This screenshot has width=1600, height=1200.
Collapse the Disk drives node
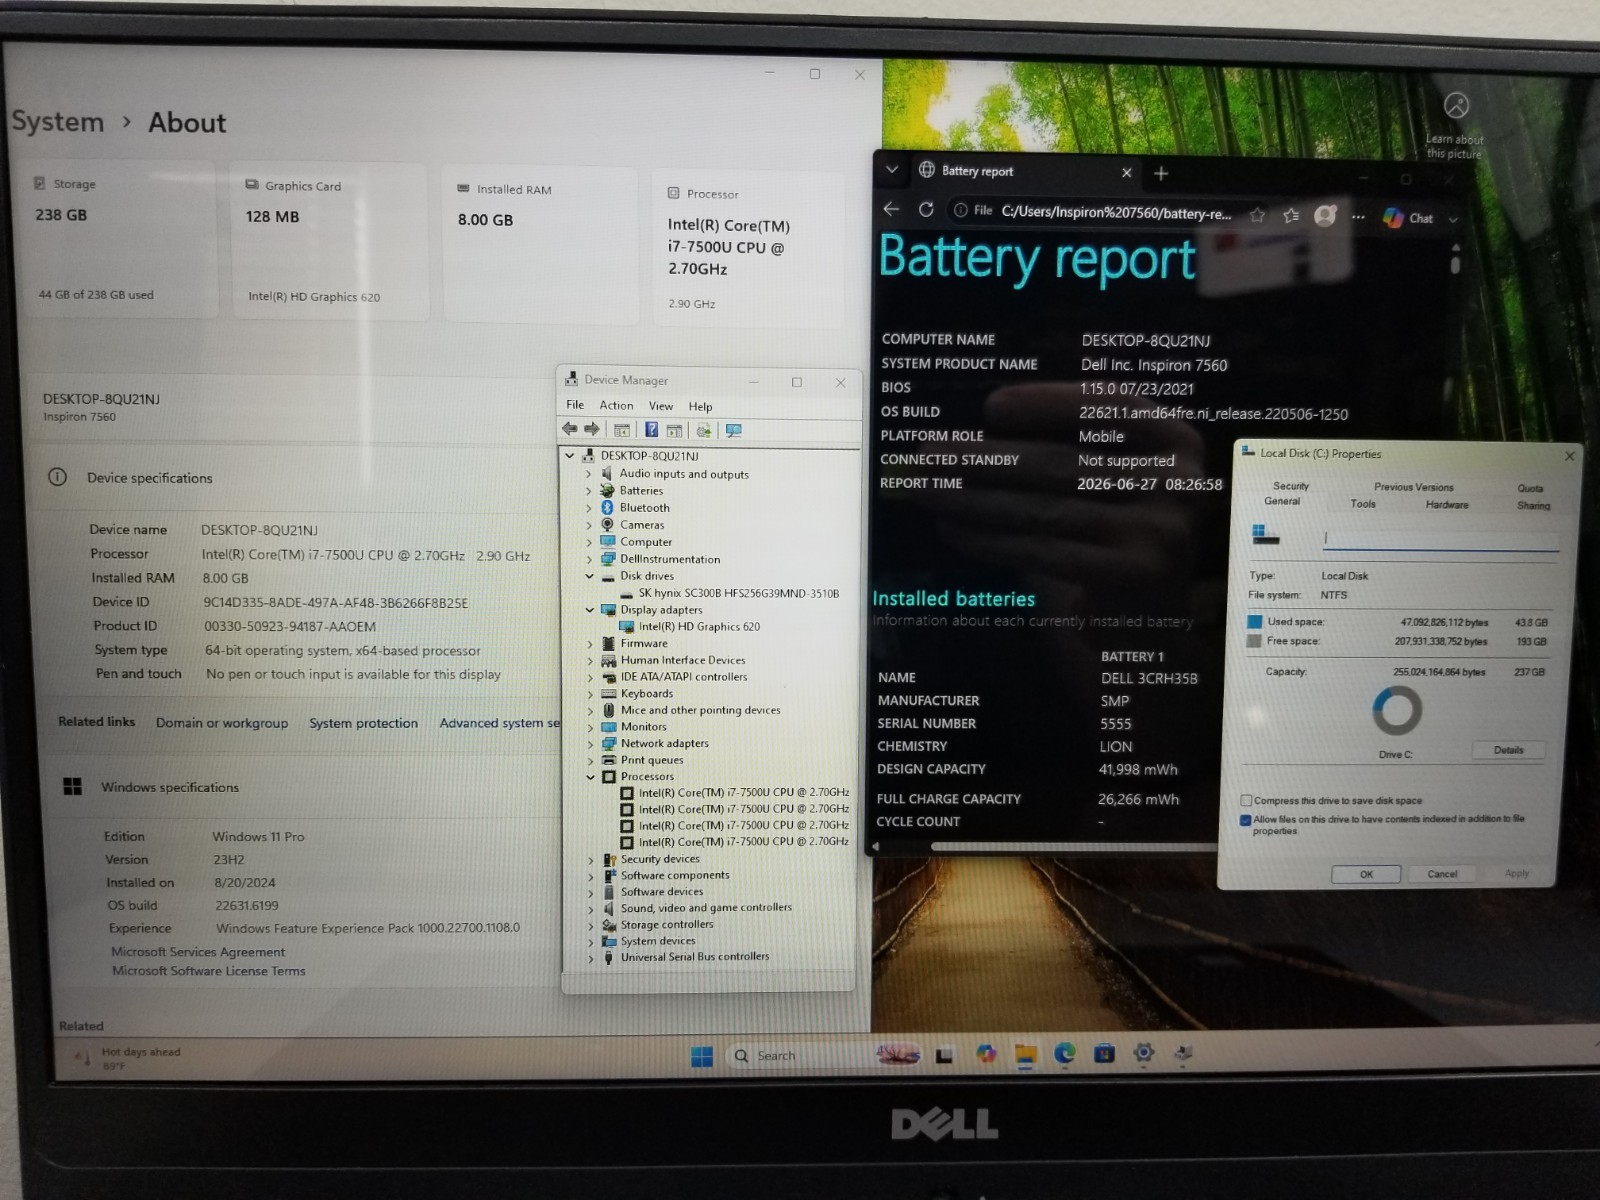(589, 576)
